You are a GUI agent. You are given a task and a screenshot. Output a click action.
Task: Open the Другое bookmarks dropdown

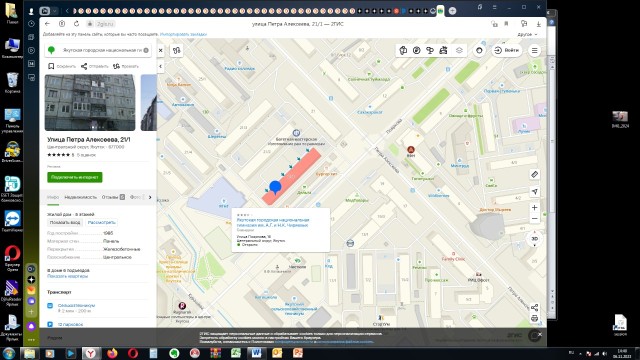527,35
